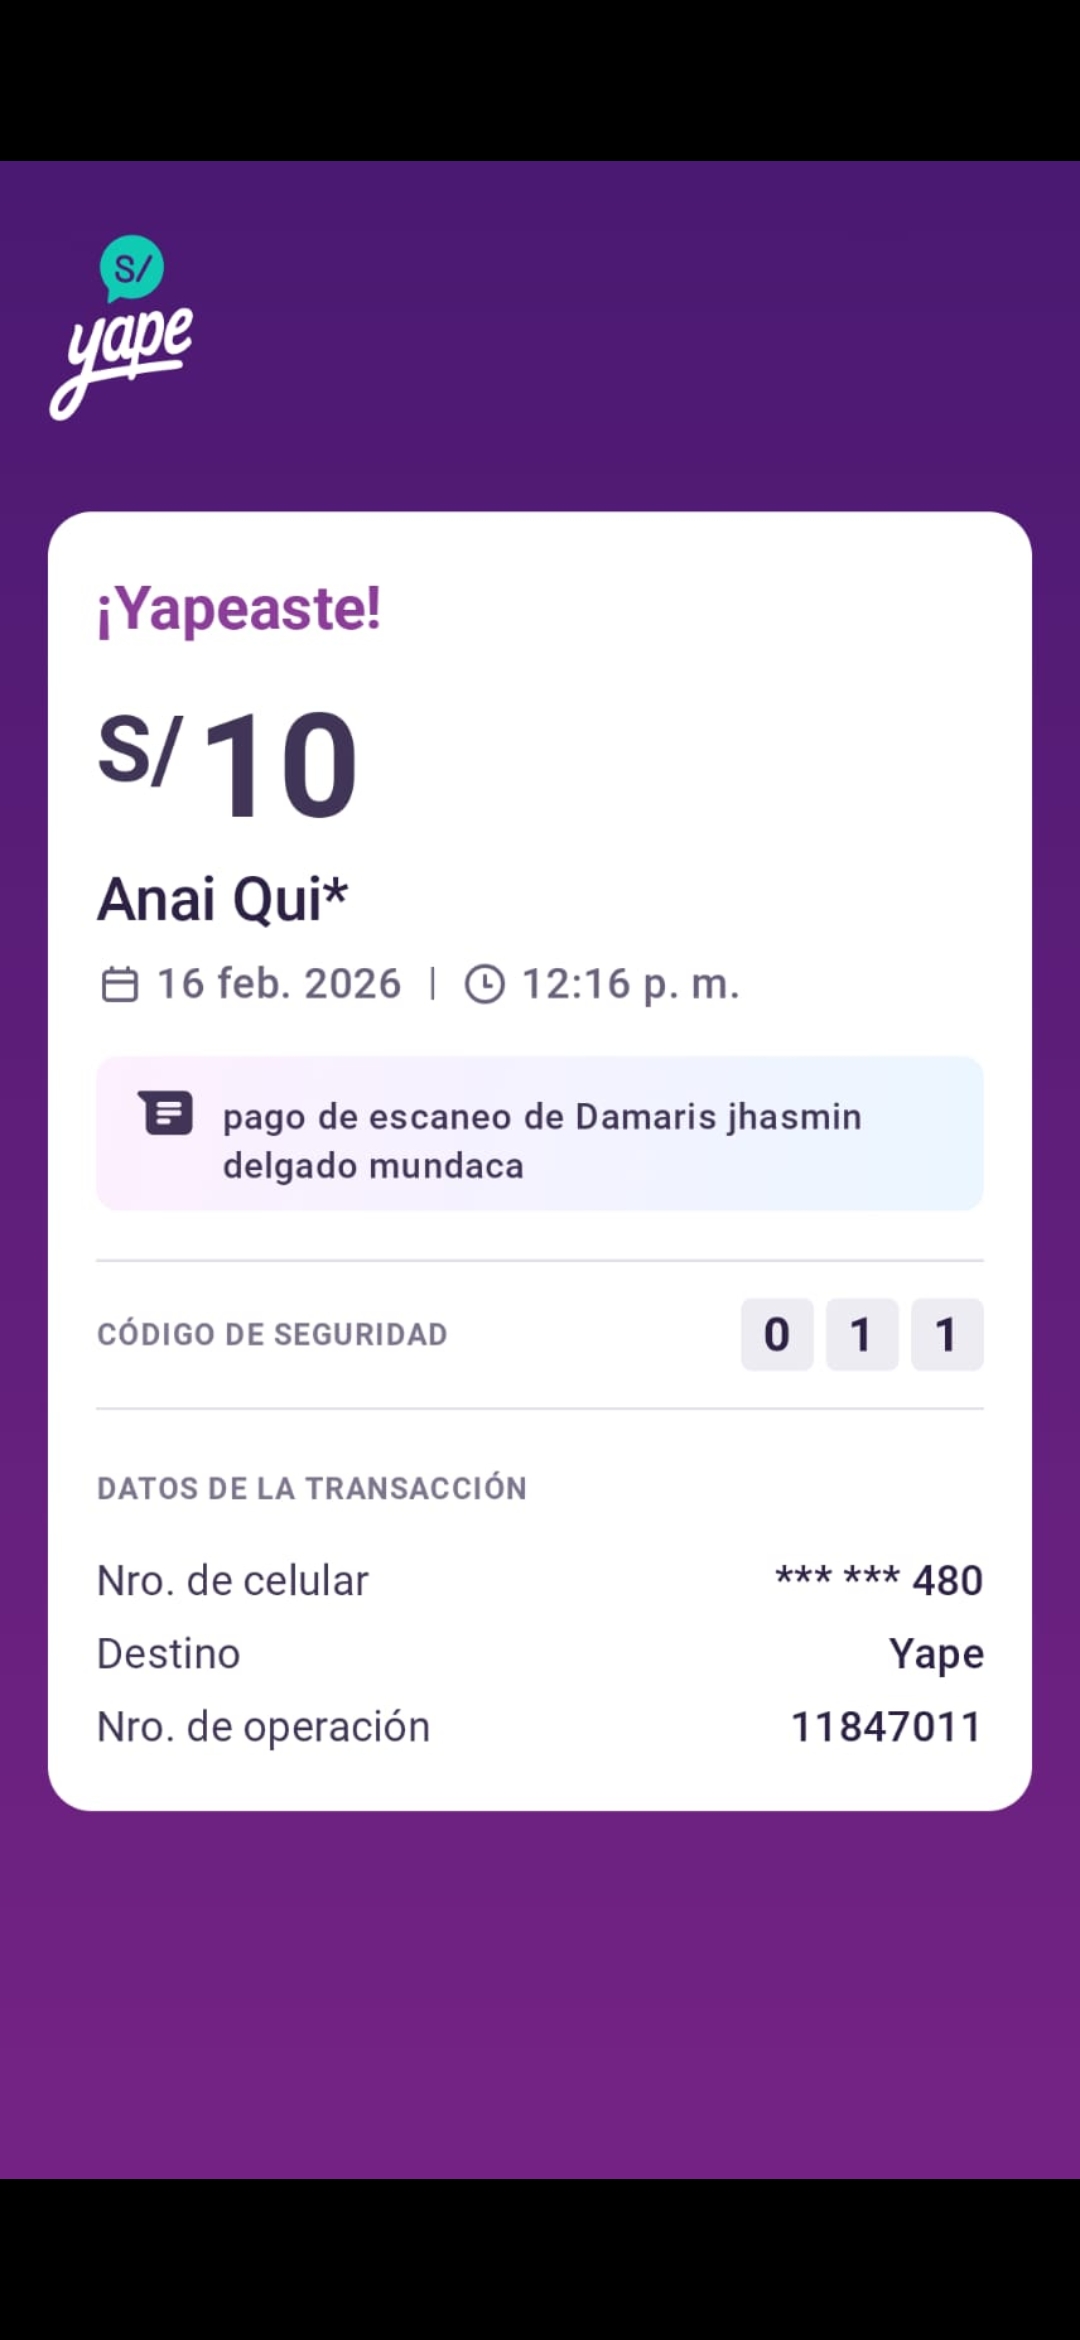The height and width of the screenshot is (2340, 1080).
Task: Select the operation number 11847011
Action: [886, 1727]
